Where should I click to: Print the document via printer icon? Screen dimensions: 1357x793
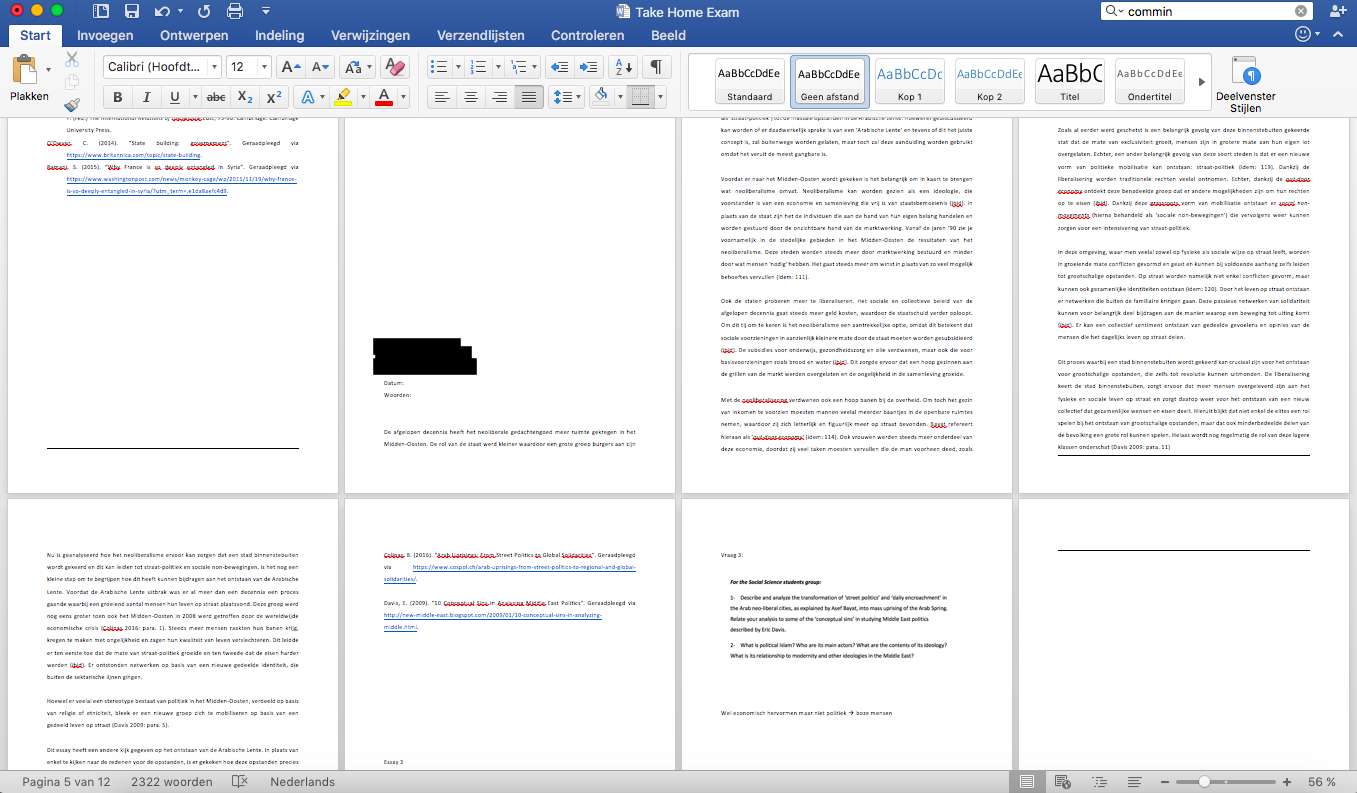coord(235,12)
